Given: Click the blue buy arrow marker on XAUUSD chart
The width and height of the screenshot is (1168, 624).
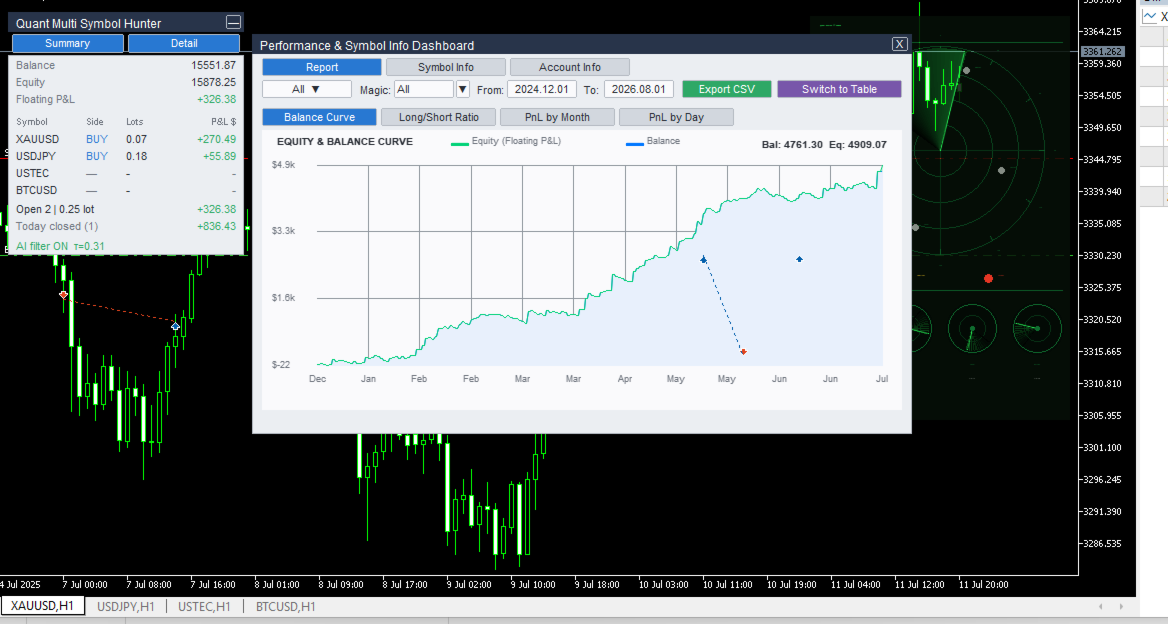Looking at the screenshot, I should (175, 326).
